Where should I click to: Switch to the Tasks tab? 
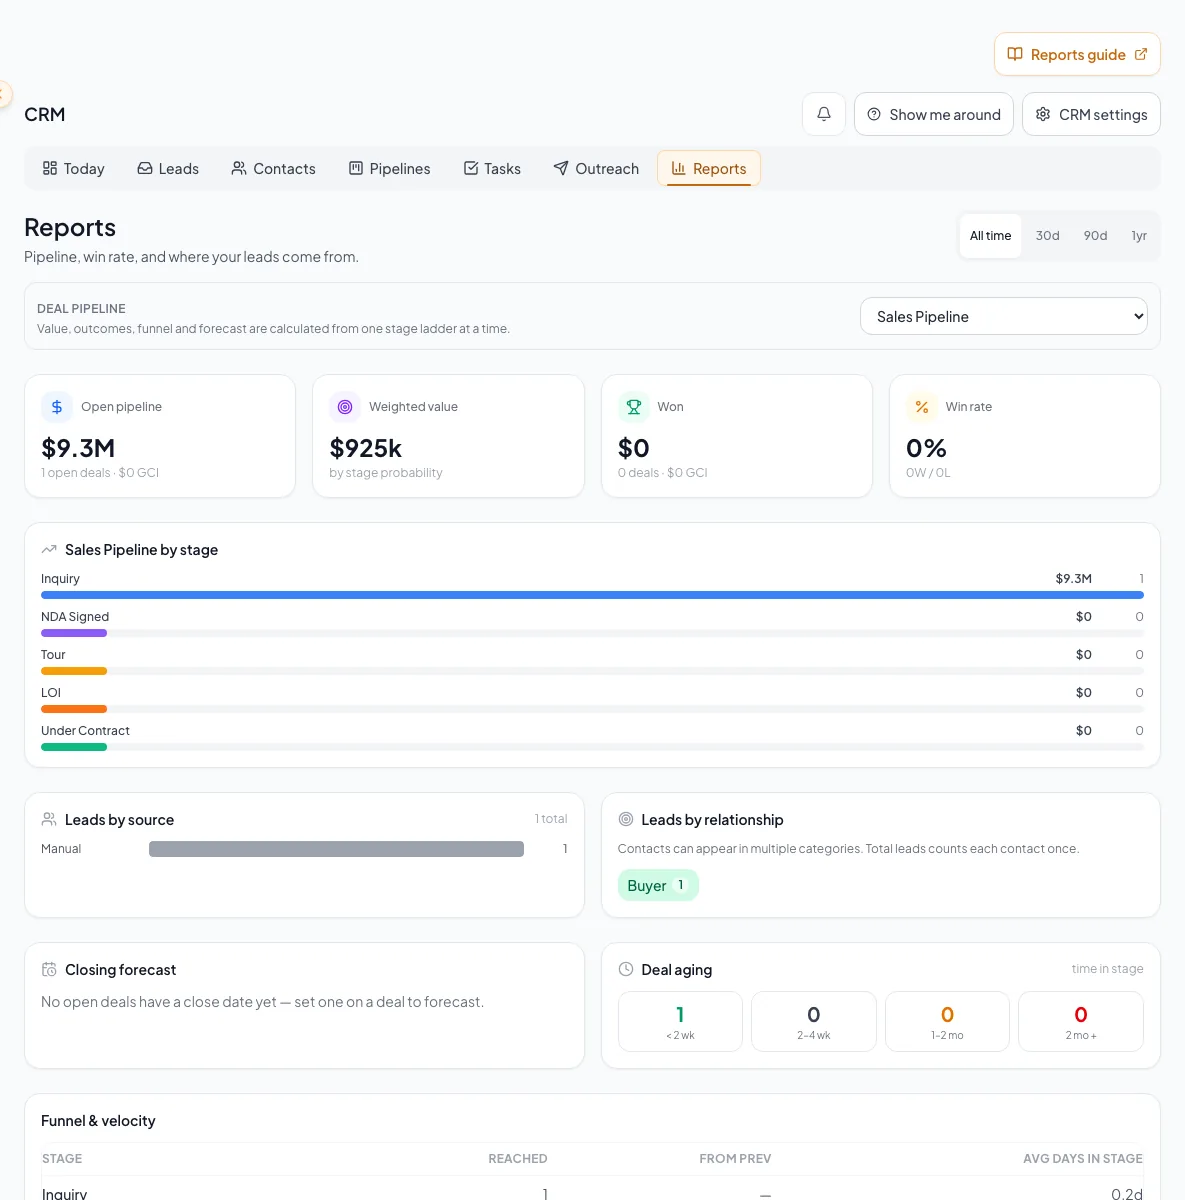[x=492, y=168]
